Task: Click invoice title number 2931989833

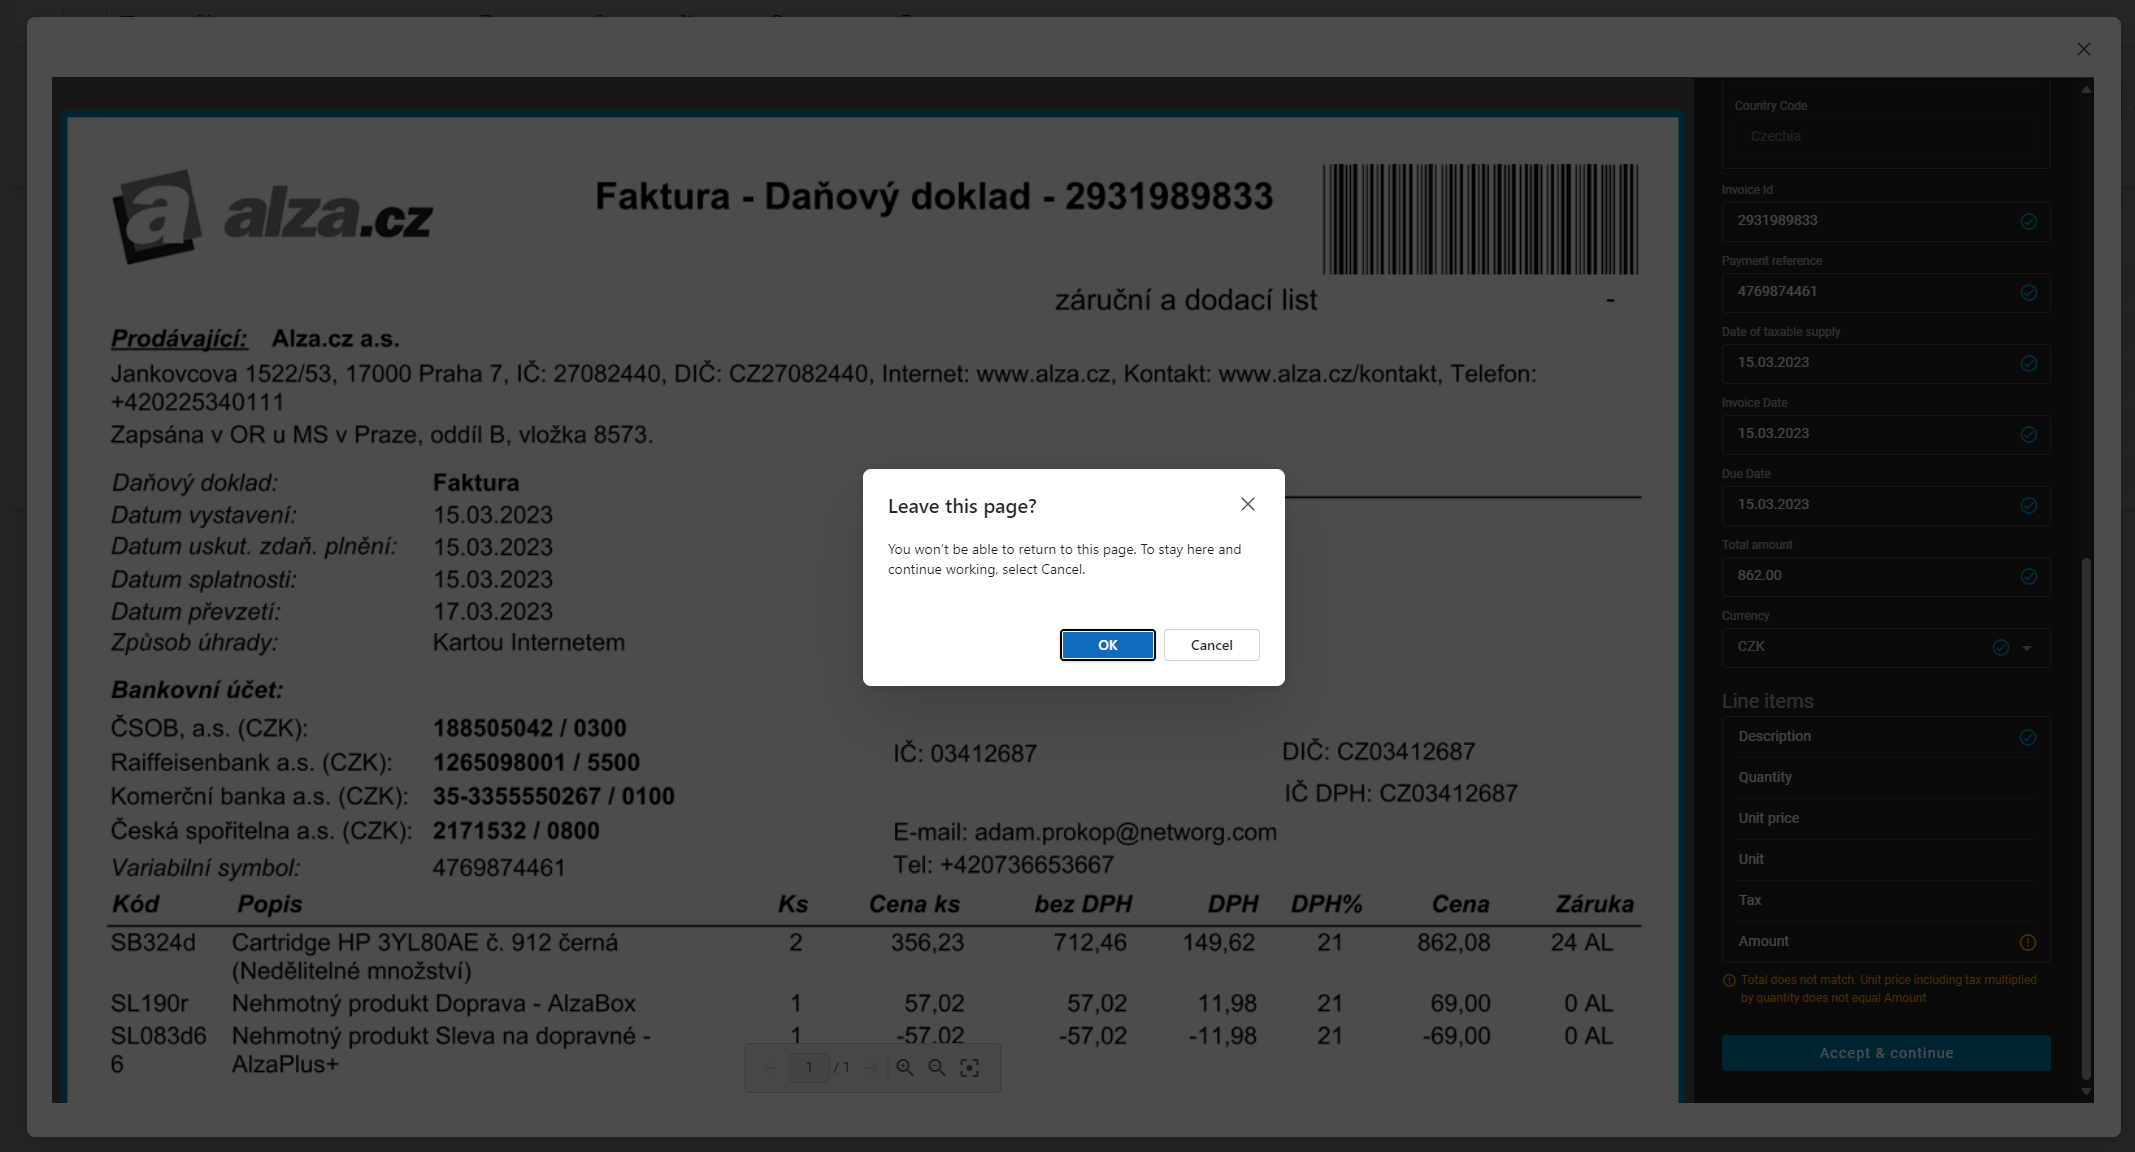Action: point(1168,197)
